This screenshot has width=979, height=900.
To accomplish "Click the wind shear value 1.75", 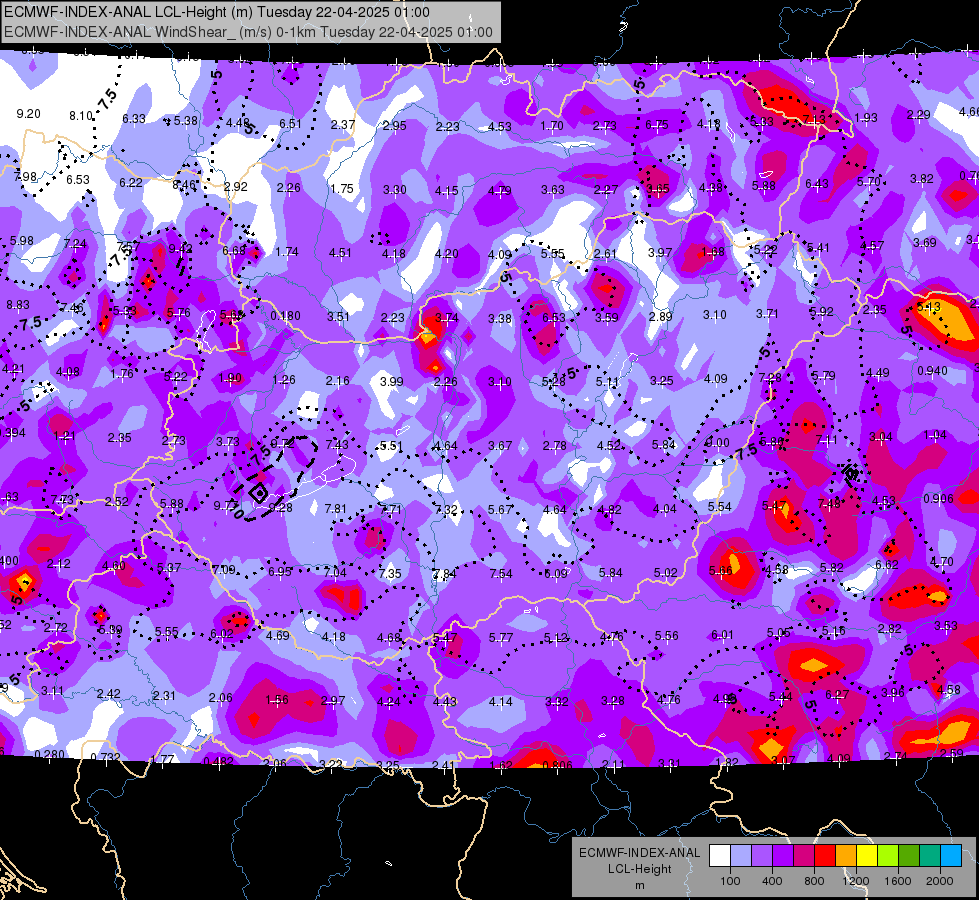I will 342,189.
